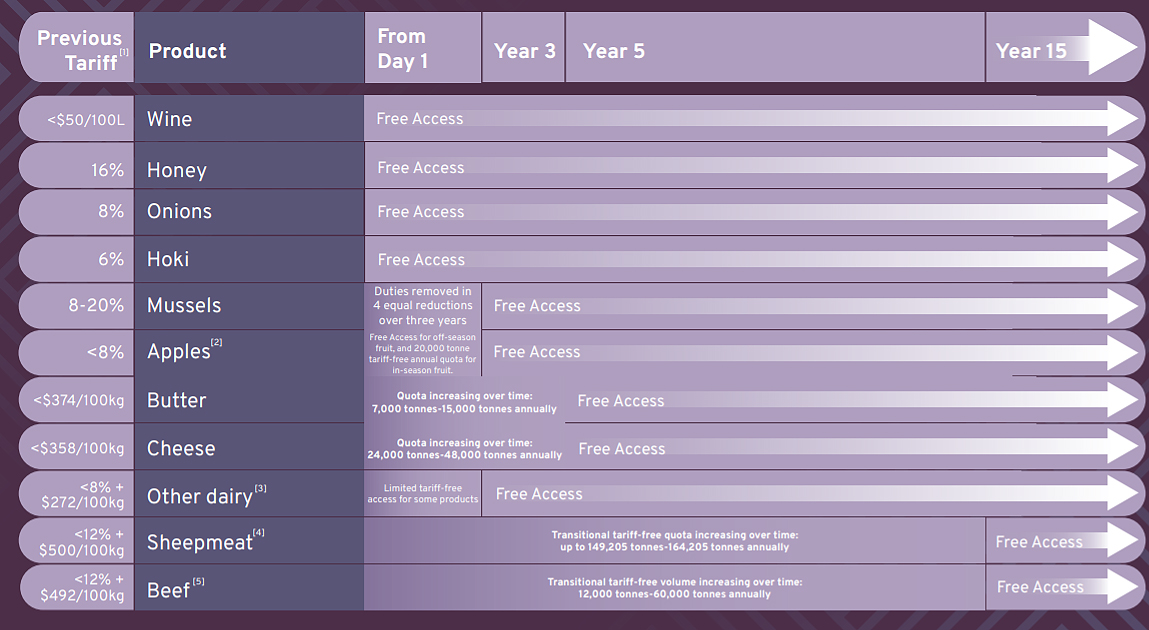Click the Product column header
This screenshot has height=630, width=1149.
pos(188,51)
